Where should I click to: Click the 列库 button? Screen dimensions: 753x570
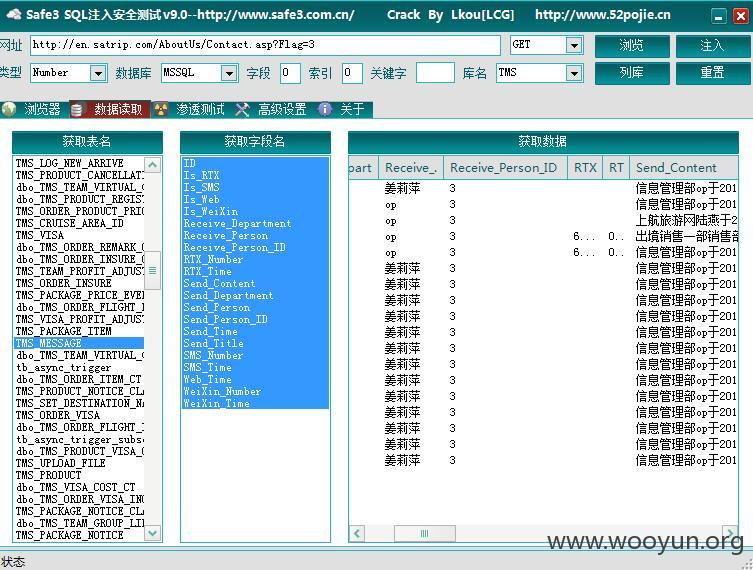point(632,73)
